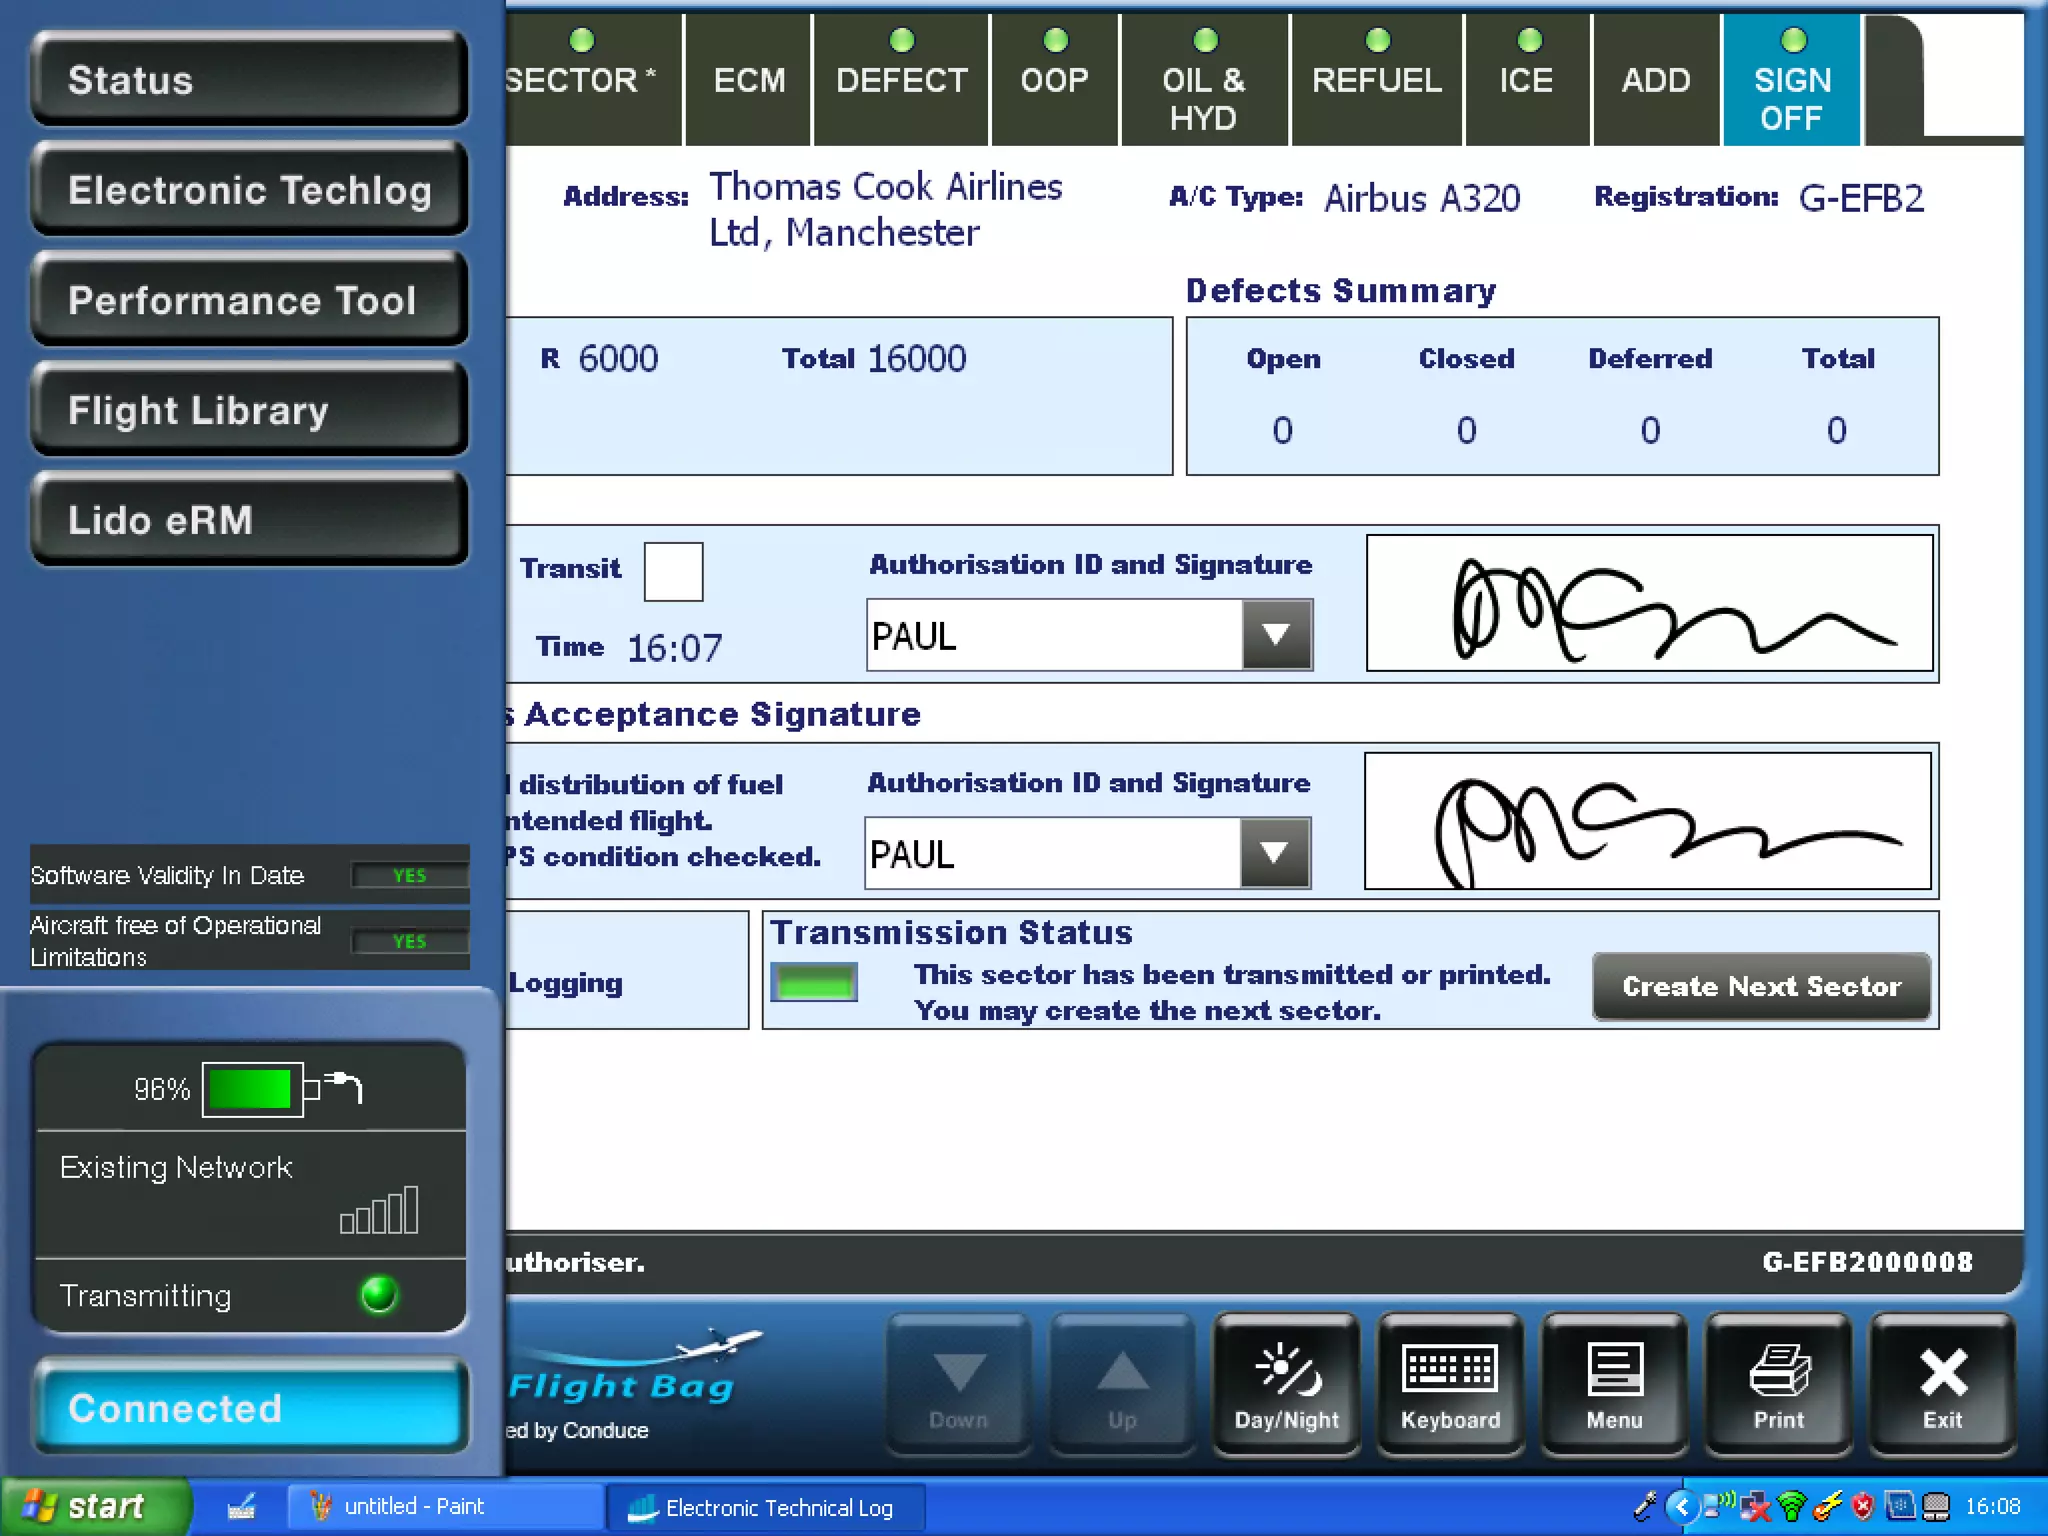Click the Transmitting green indicator light

click(x=379, y=1295)
